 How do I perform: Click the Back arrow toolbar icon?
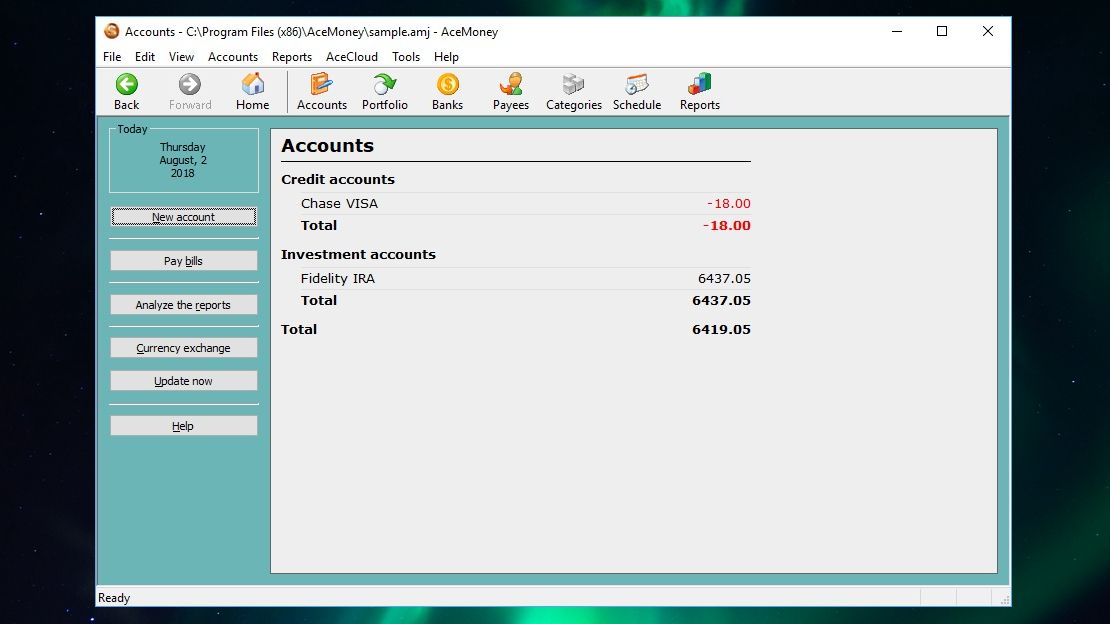(x=127, y=84)
